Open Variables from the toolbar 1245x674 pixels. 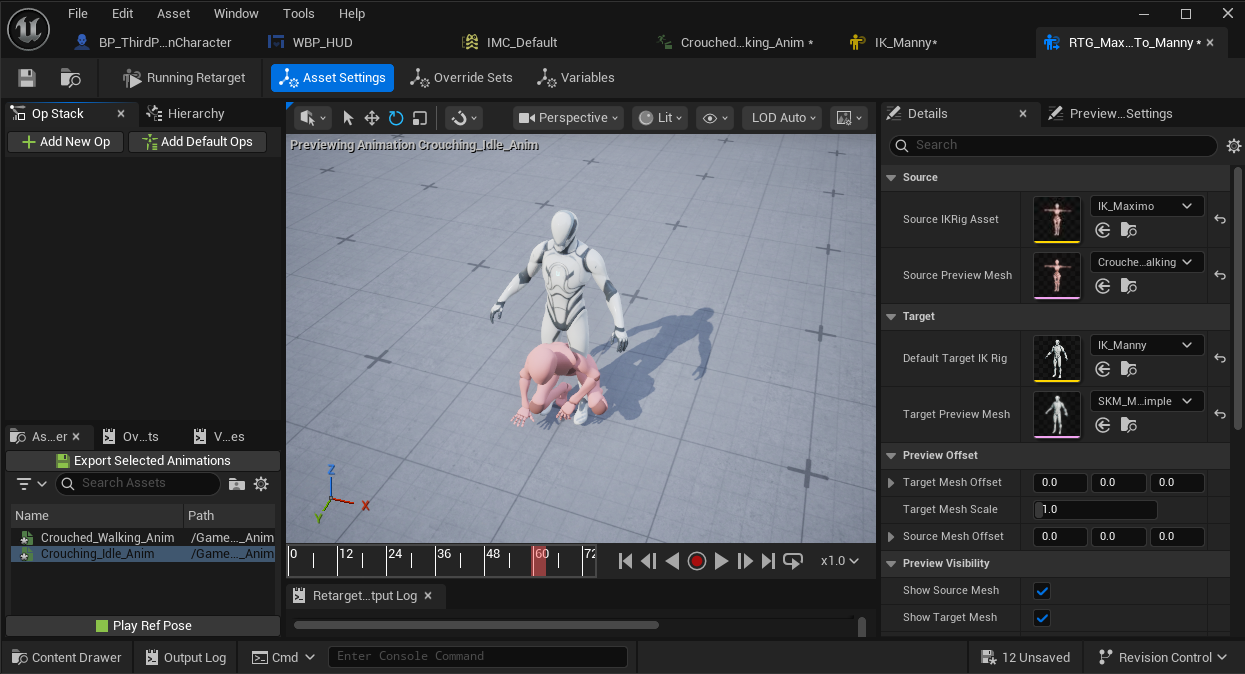pyautogui.click(x=576, y=78)
